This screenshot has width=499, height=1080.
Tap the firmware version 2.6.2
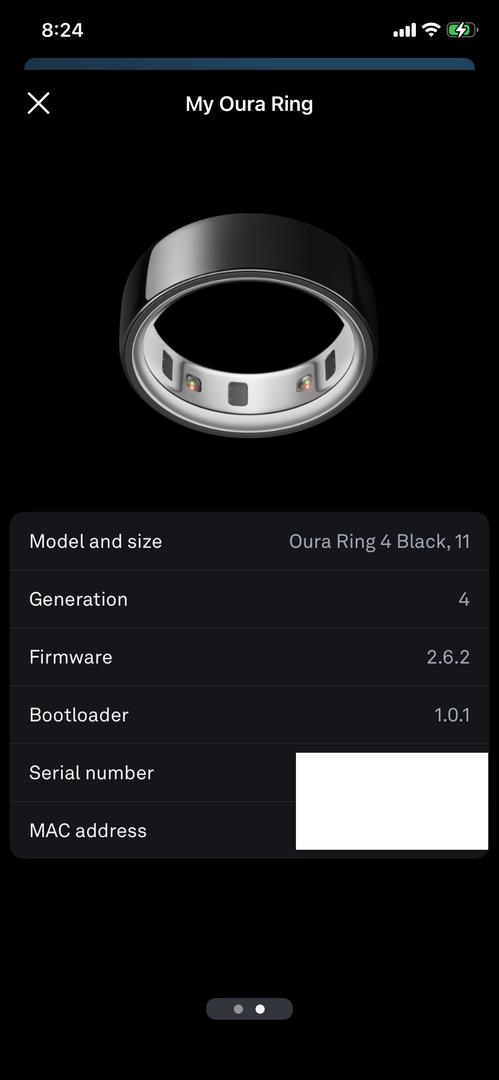(x=448, y=657)
